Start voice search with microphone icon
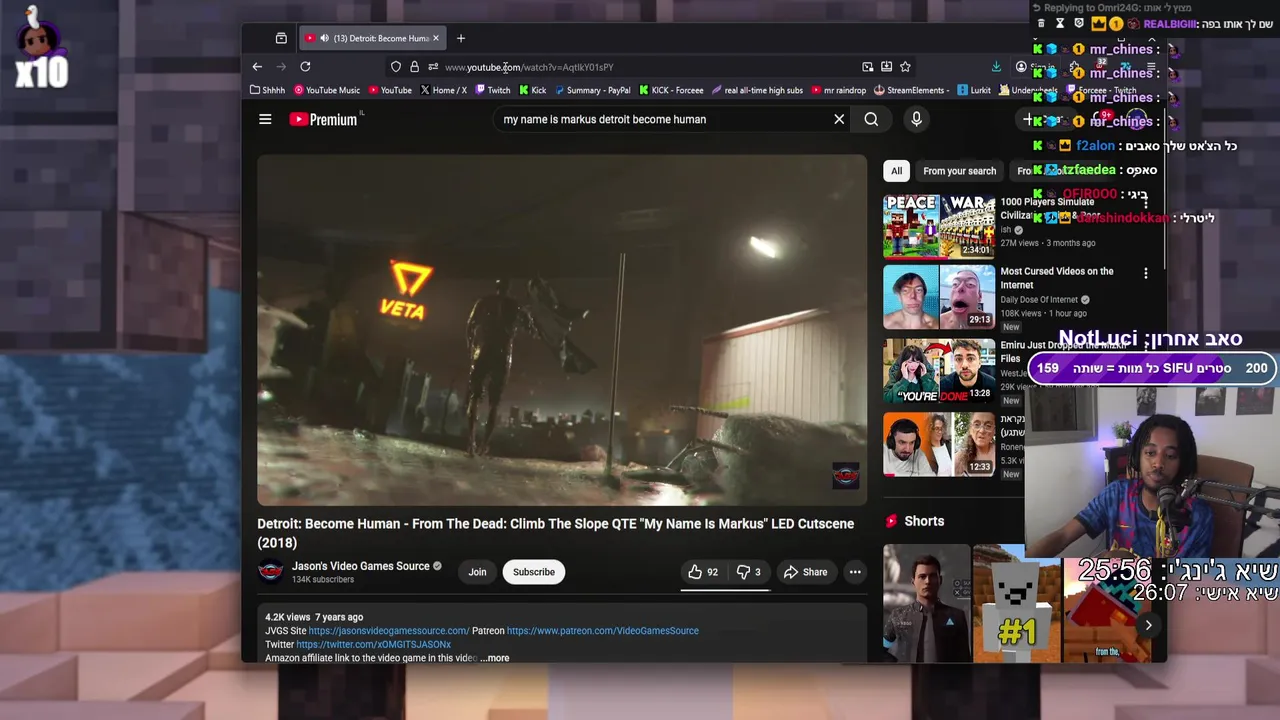Image resolution: width=1280 pixels, height=720 pixels. click(x=916, y=119)
